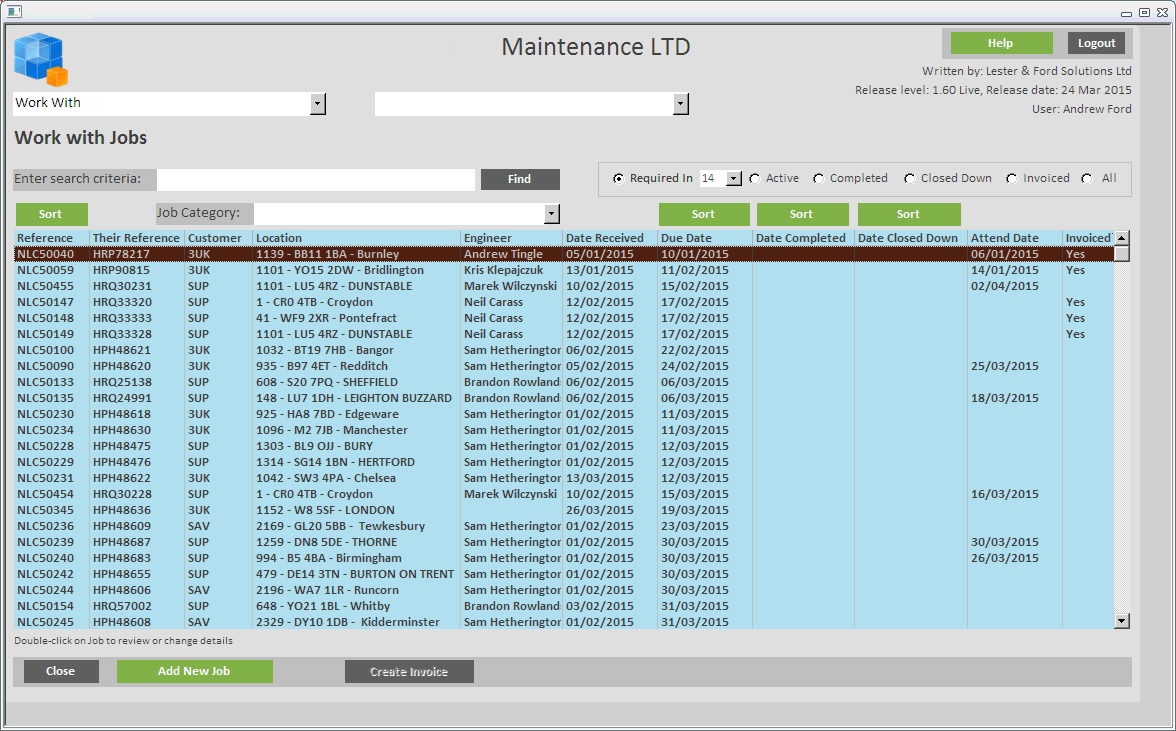Viewport: 1176px width, 731px height.
Task: Click the Find button
Action: coord(520,179)
